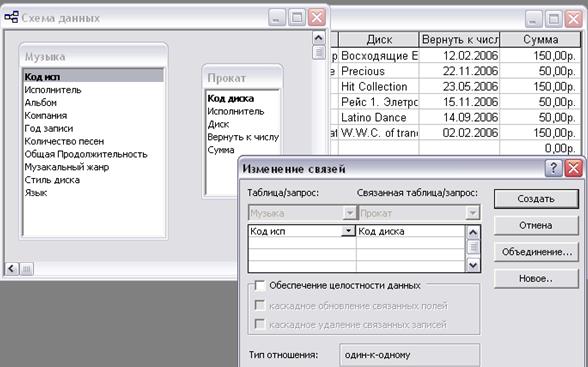
Task: Minimize the Схема данных window
Action: click(x=277, y=18)
